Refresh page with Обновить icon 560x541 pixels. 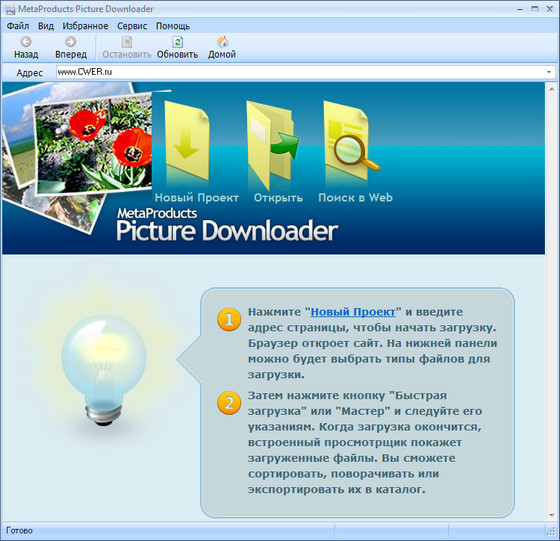point(178,42)
